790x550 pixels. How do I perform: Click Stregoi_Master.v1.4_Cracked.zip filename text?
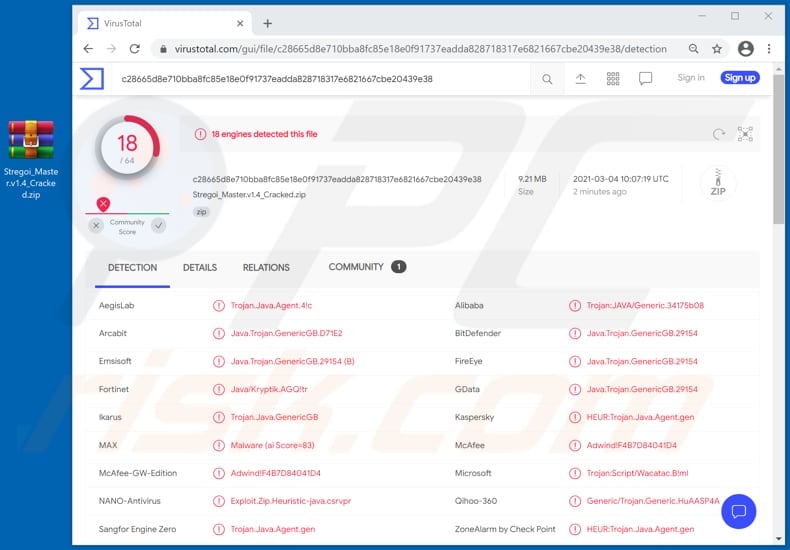[249, 194]
